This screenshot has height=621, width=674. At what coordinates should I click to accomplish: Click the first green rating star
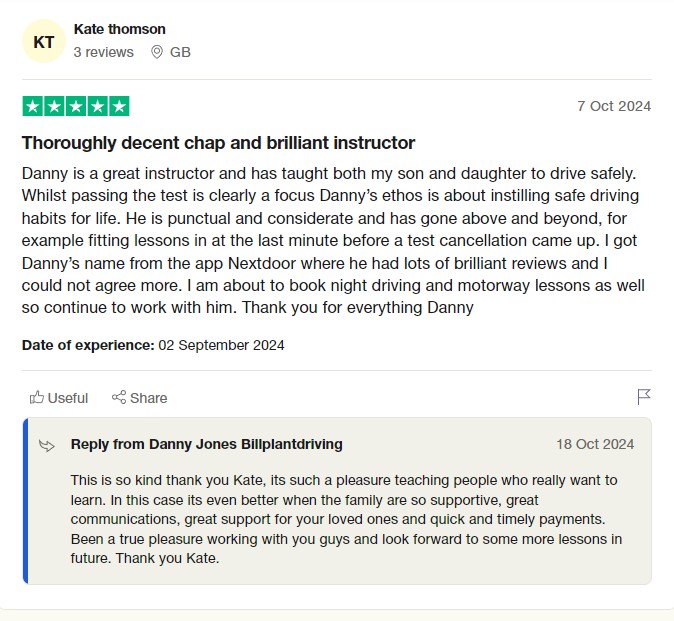(x=32, y=106)
